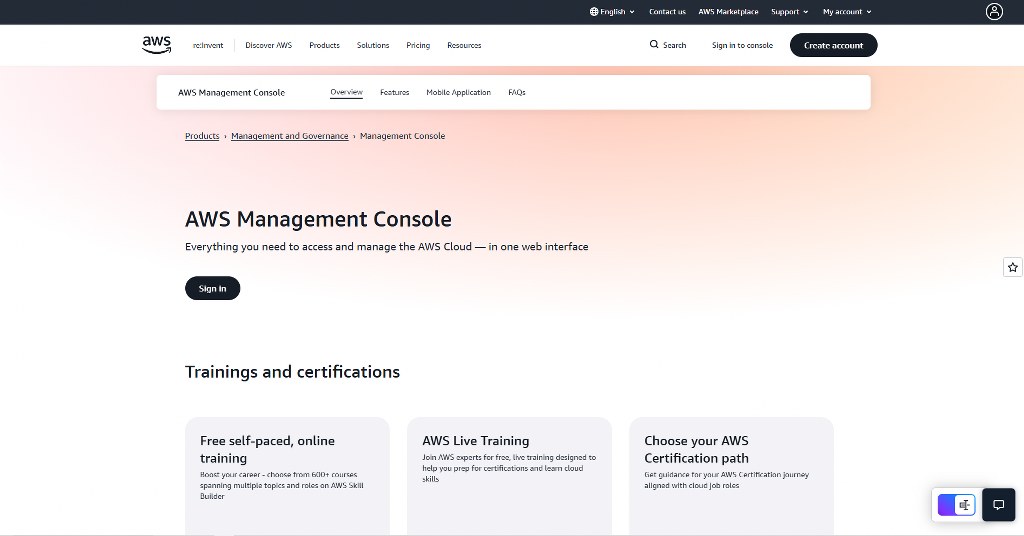This screenshot has width=1024, height=536.
Task: Switch to the Mobile Application tab
Action: coord(458,92)
